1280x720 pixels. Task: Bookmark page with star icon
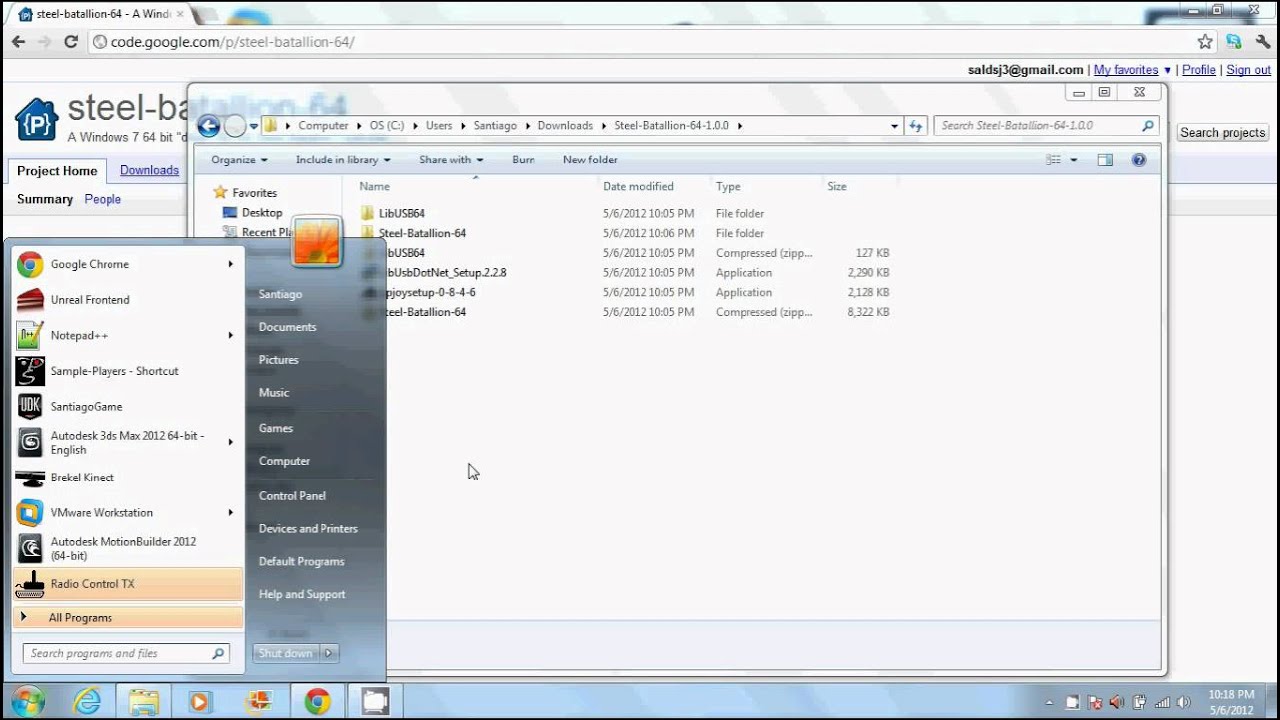pos(1205,42)
